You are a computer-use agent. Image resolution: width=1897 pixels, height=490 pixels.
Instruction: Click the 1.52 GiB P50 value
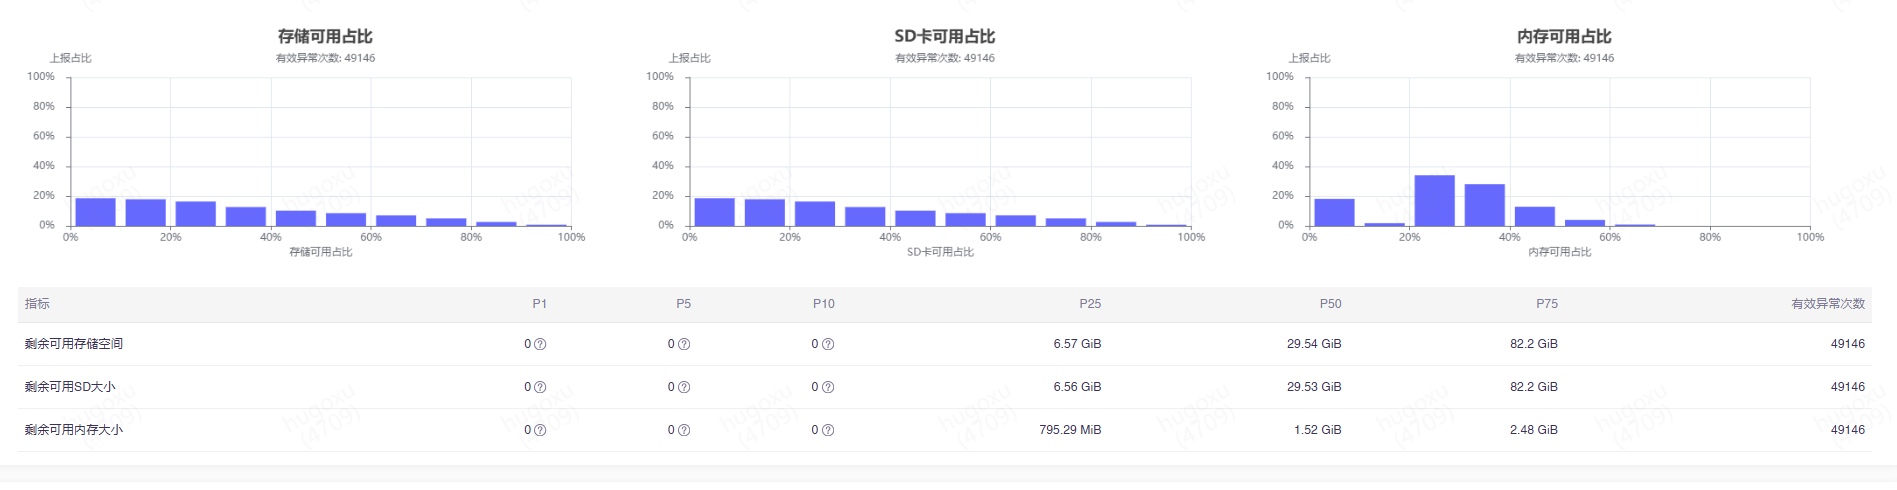1318,430
